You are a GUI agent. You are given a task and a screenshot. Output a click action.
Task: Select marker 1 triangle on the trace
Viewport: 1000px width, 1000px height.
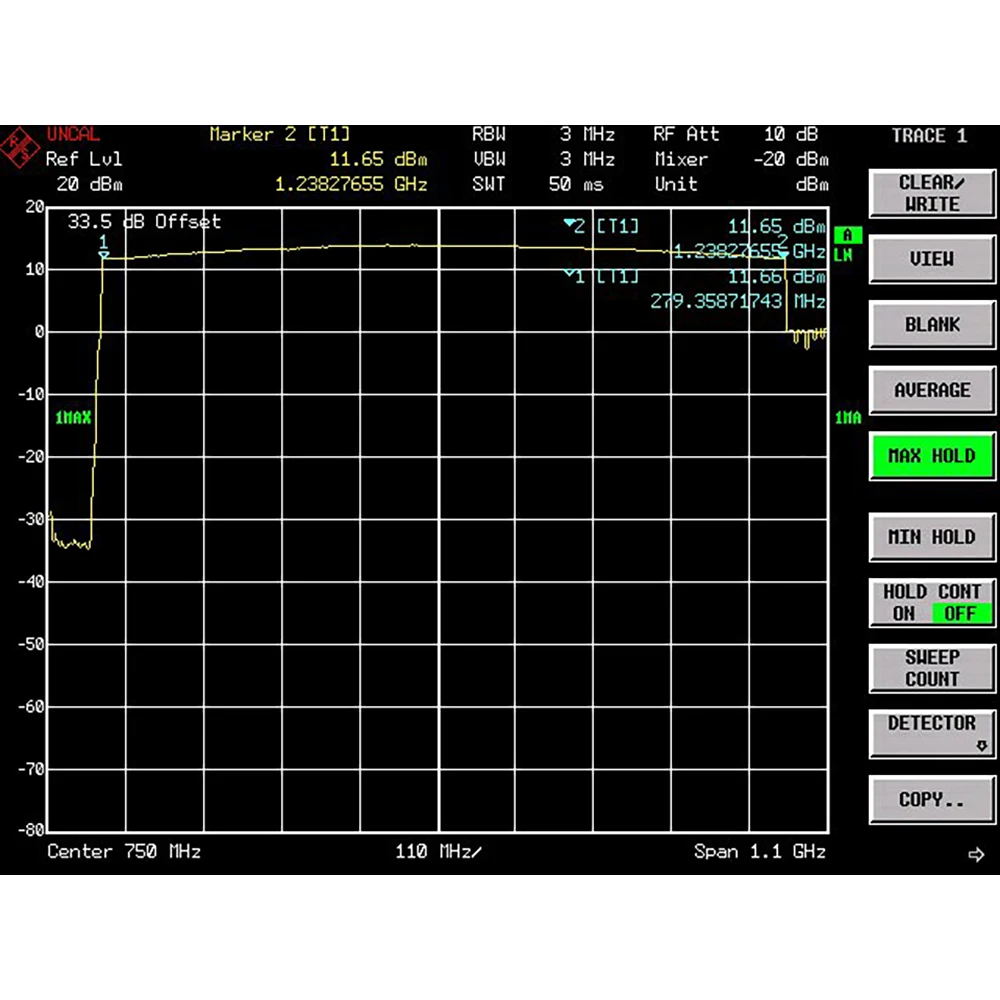[103, 256]
